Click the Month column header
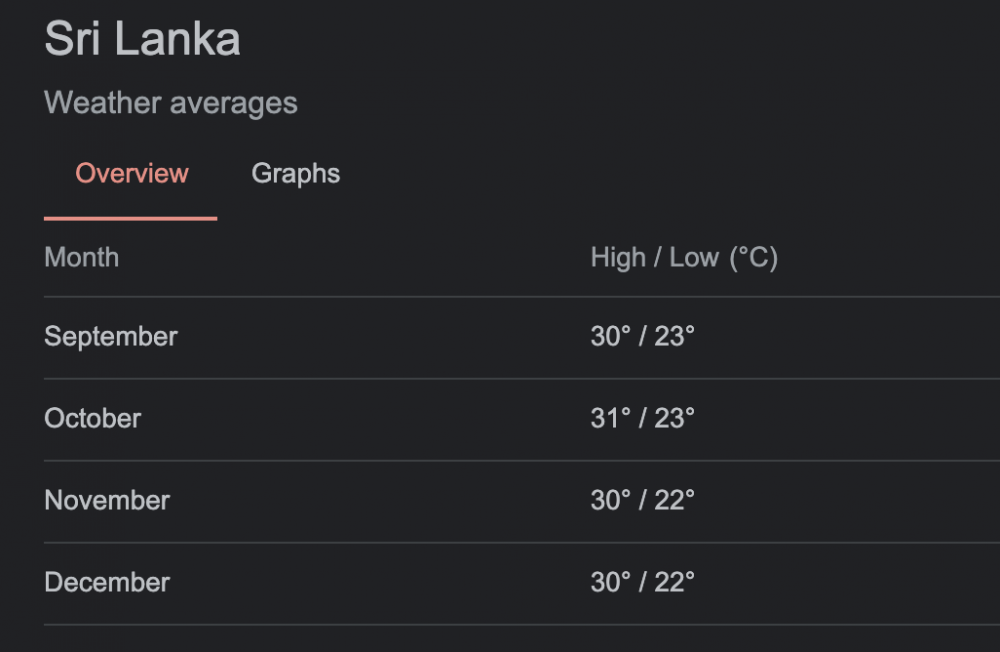The width and height of the screenshot is (1000, 652). 81,258
